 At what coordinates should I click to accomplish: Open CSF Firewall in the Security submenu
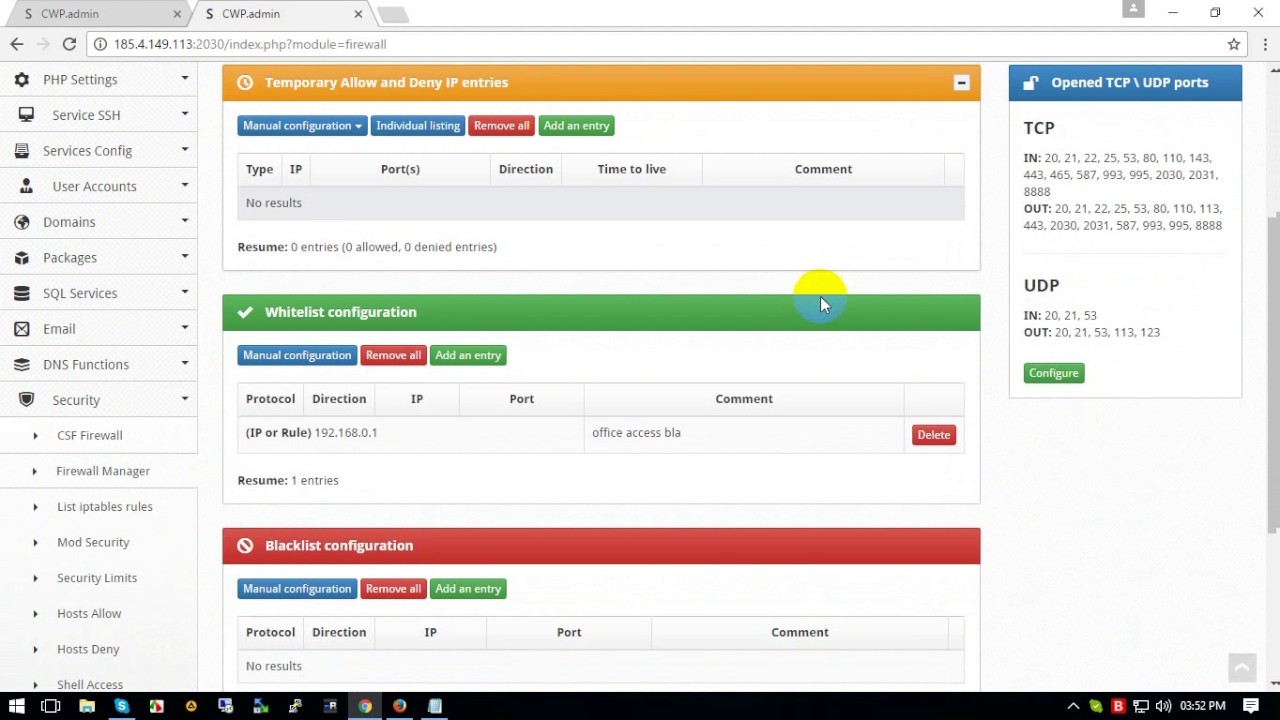[x=90, y=436]
